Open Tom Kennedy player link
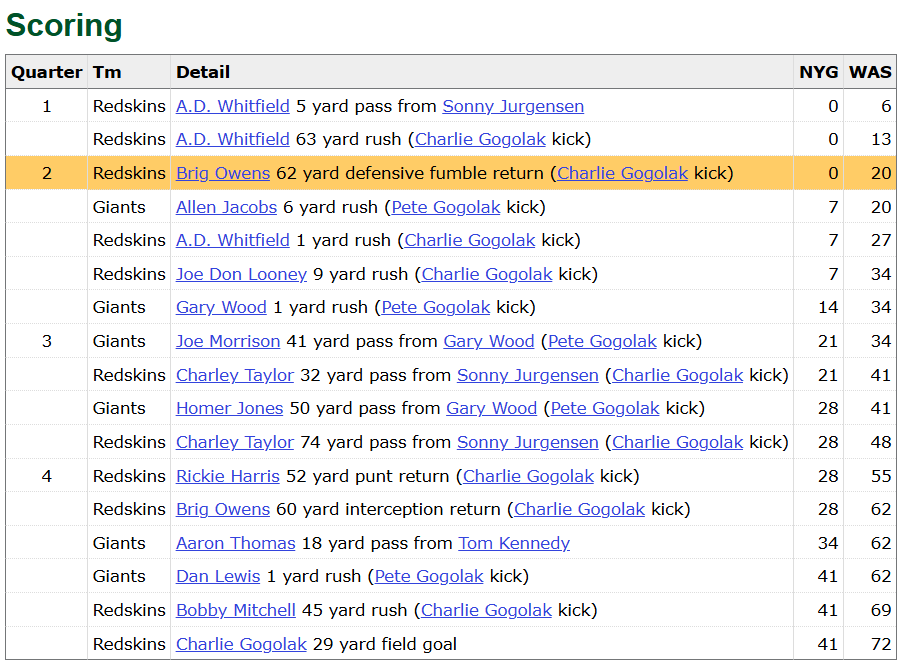 coord(514,542)
